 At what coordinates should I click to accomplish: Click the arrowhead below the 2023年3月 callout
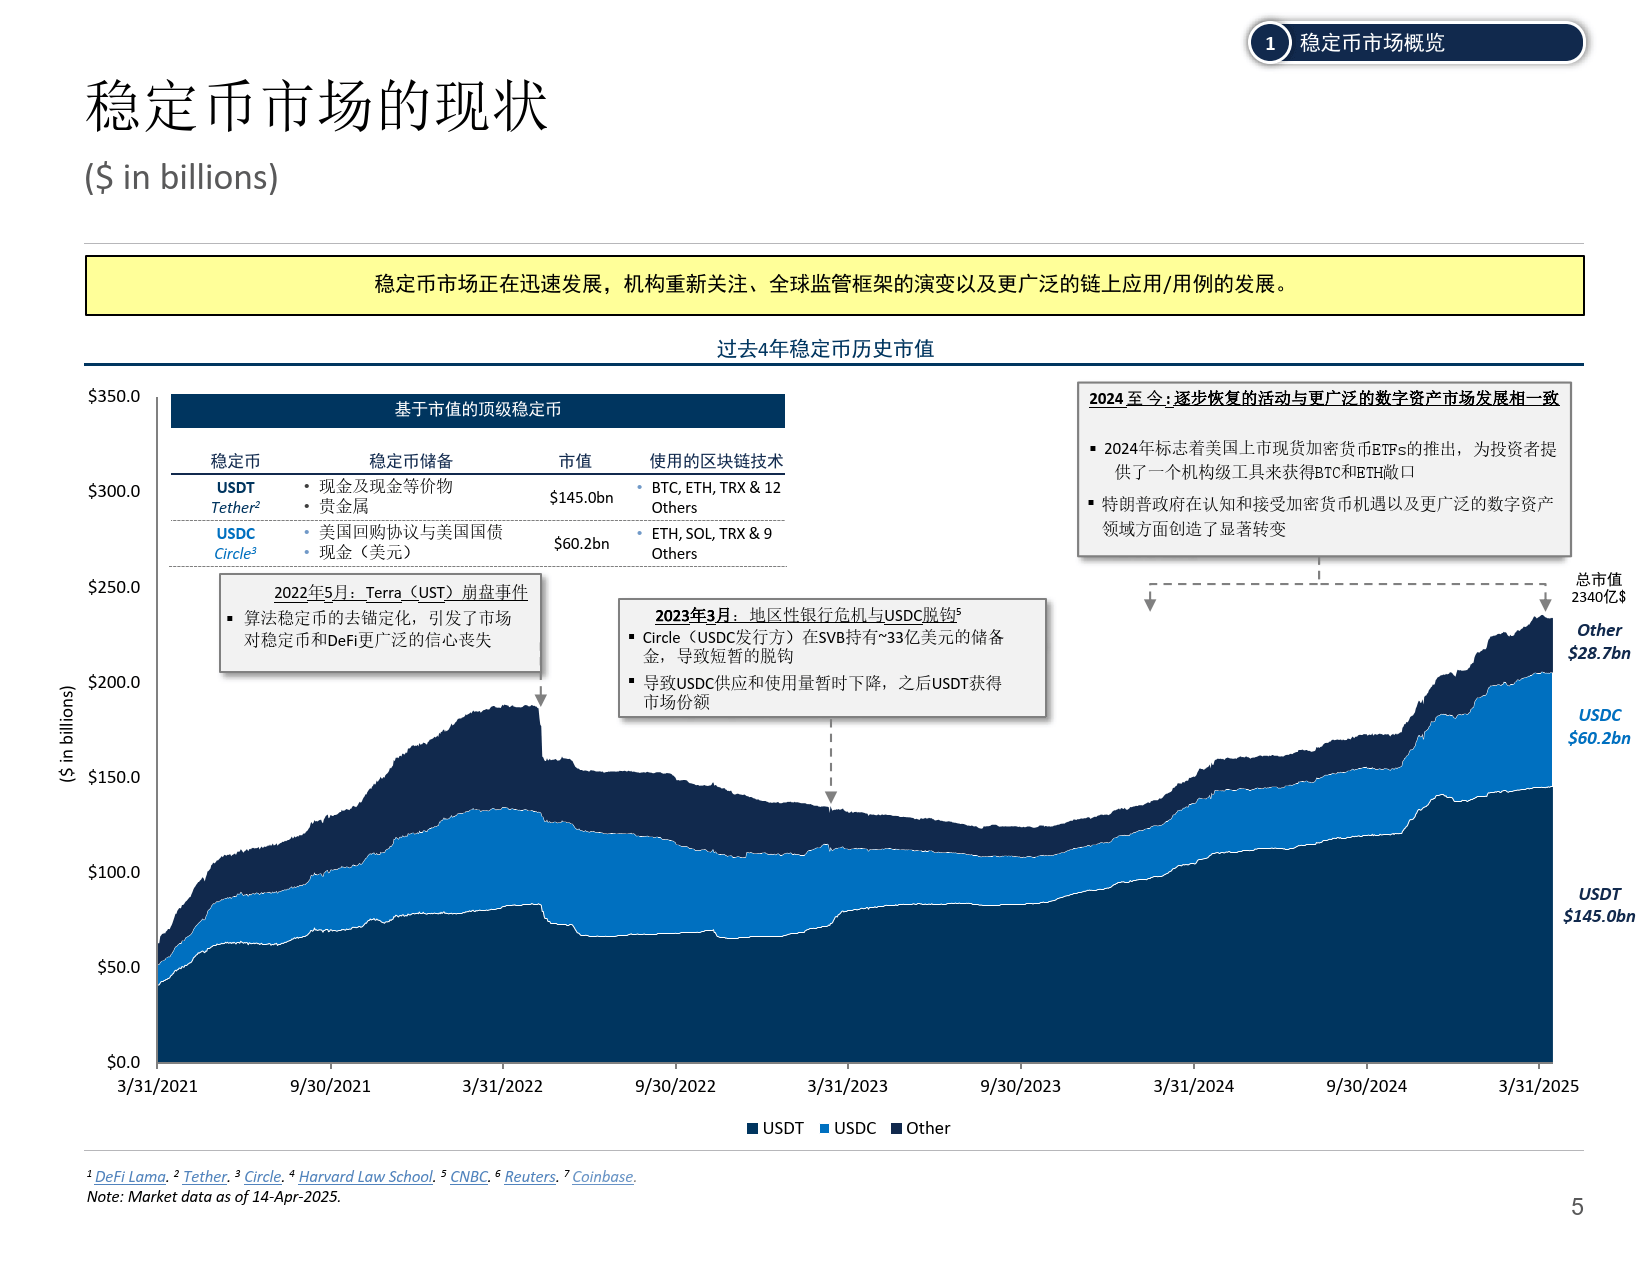pyautogui.click(x=831, y=797)
